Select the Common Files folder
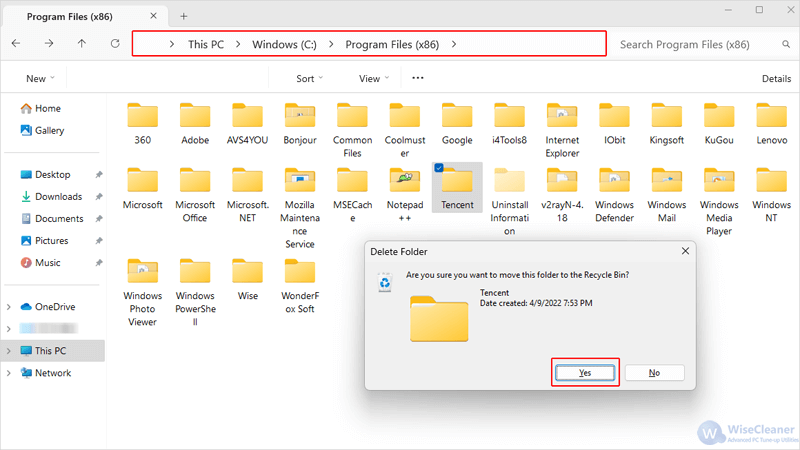This screenshot has height=450, width=800. [x=352, y=131]
